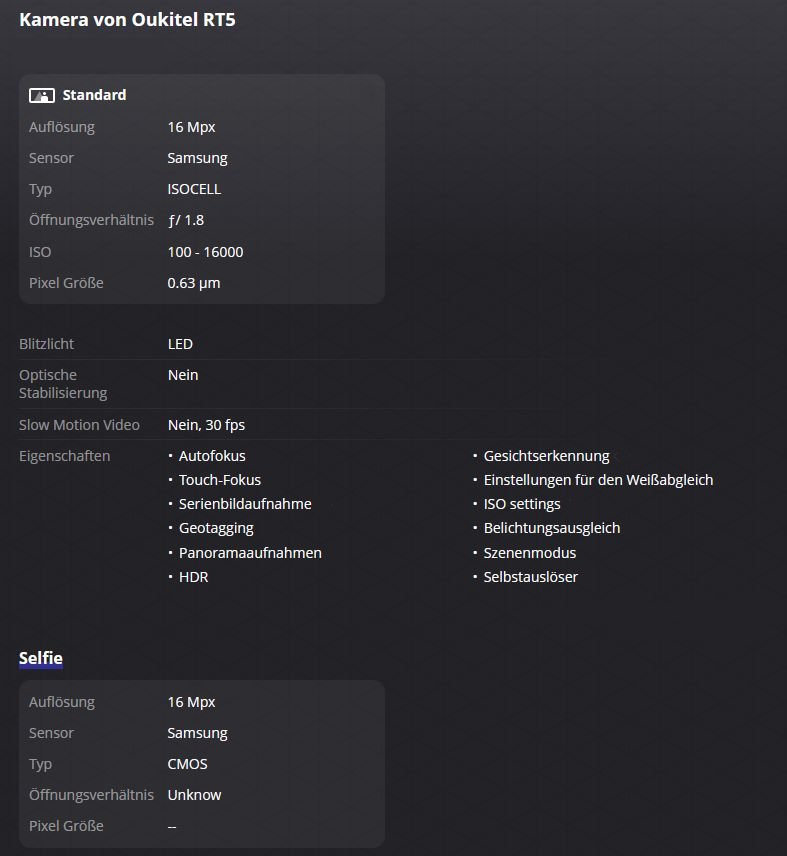787x856 pixels.
Task: Click the 'Touch-Fokus' feature item
Action: [220, 480]
